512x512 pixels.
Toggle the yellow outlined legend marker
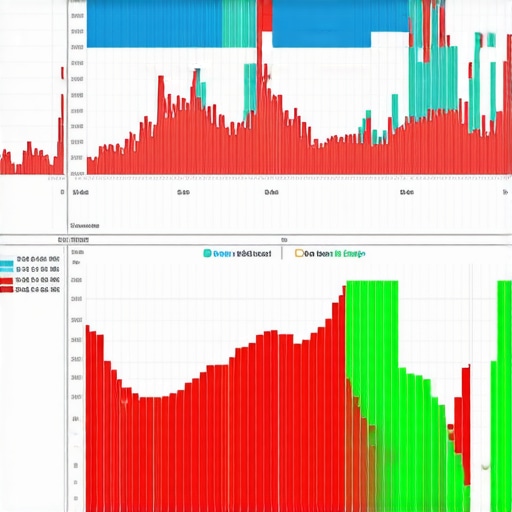coord(299,253)
